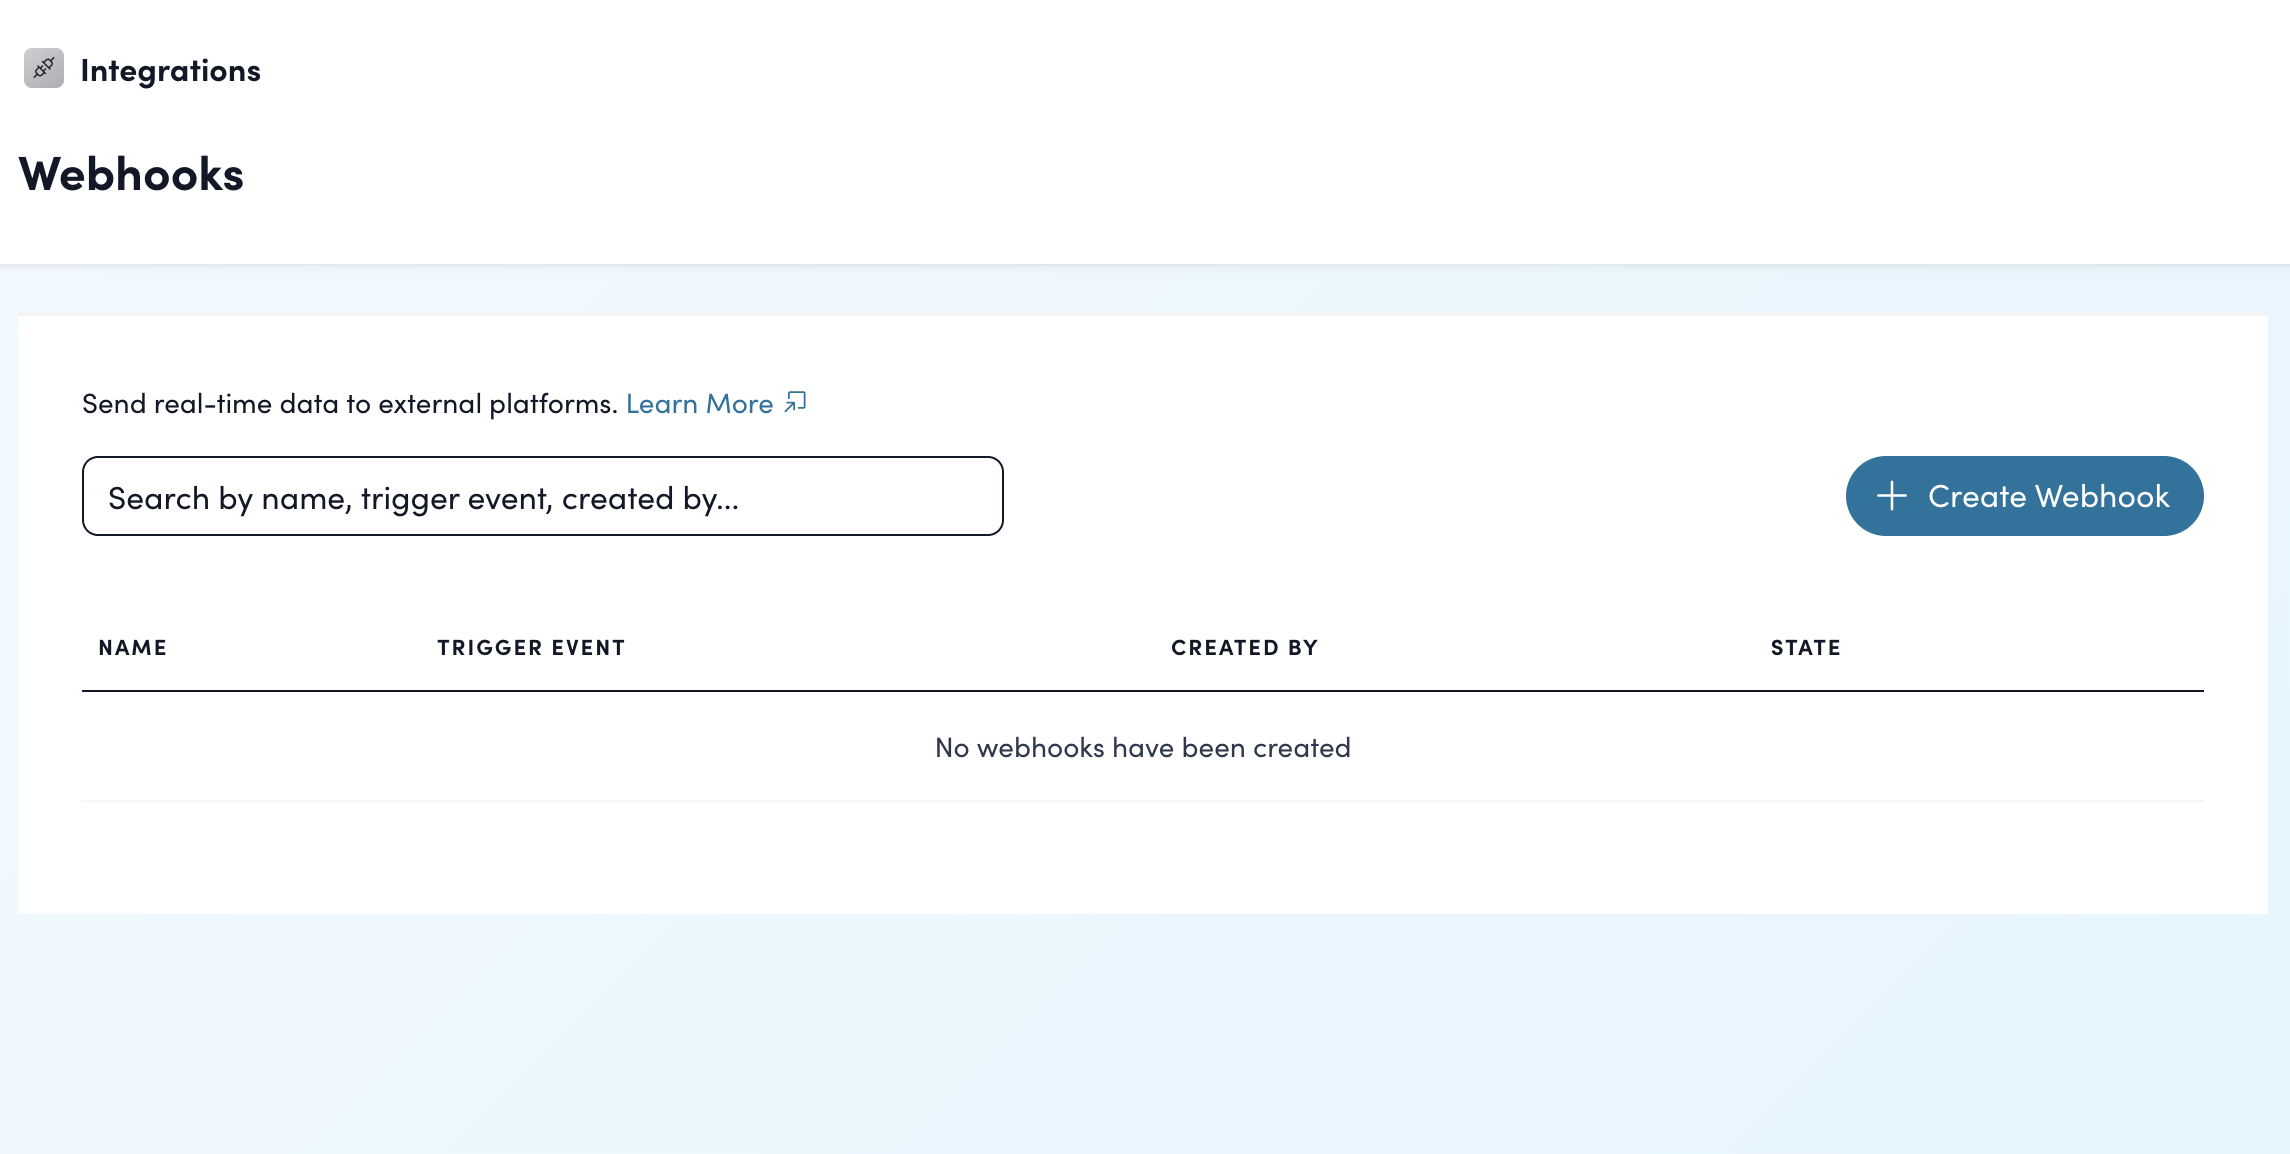This screenshot has height=1154, width=2290.
Task: Click the gray square icon before Integrations text
Action: click(x=44, y=68)
